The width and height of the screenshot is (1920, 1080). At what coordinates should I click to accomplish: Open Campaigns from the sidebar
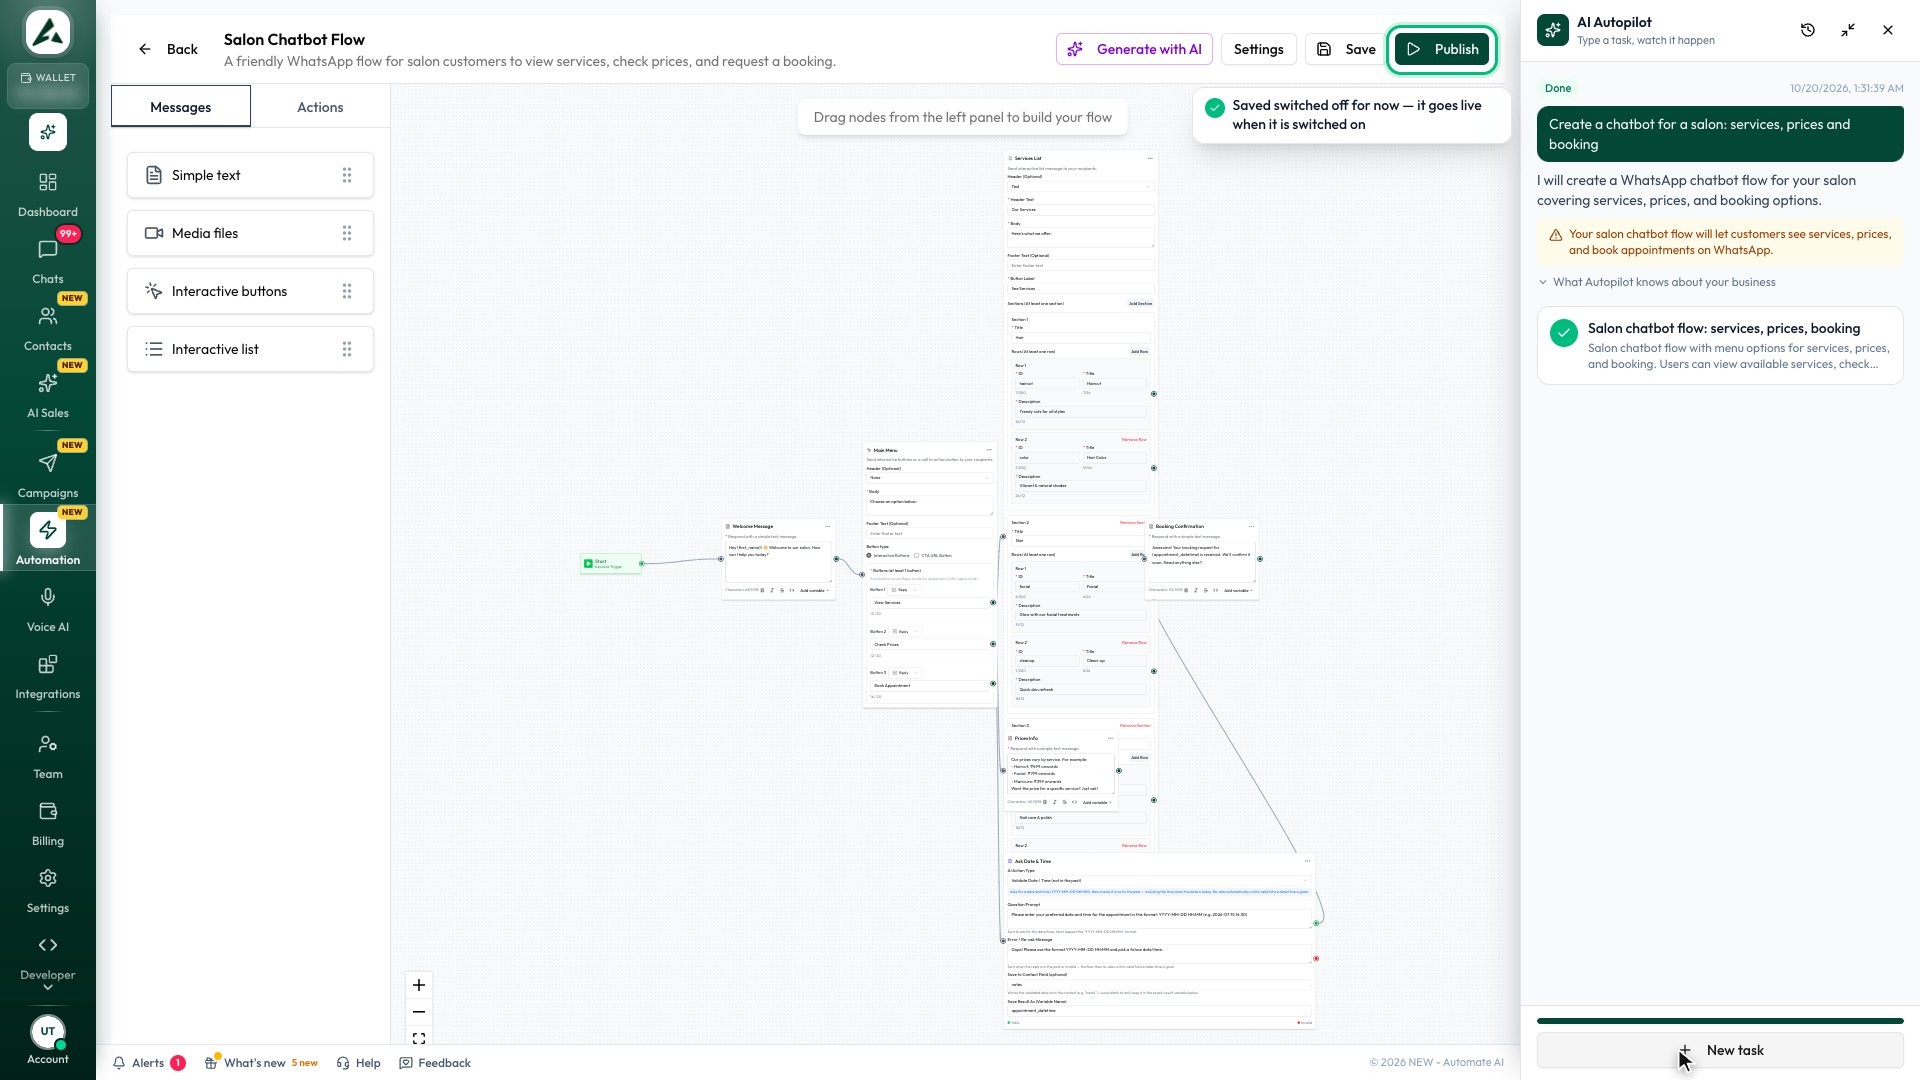[x=48, y=475]
